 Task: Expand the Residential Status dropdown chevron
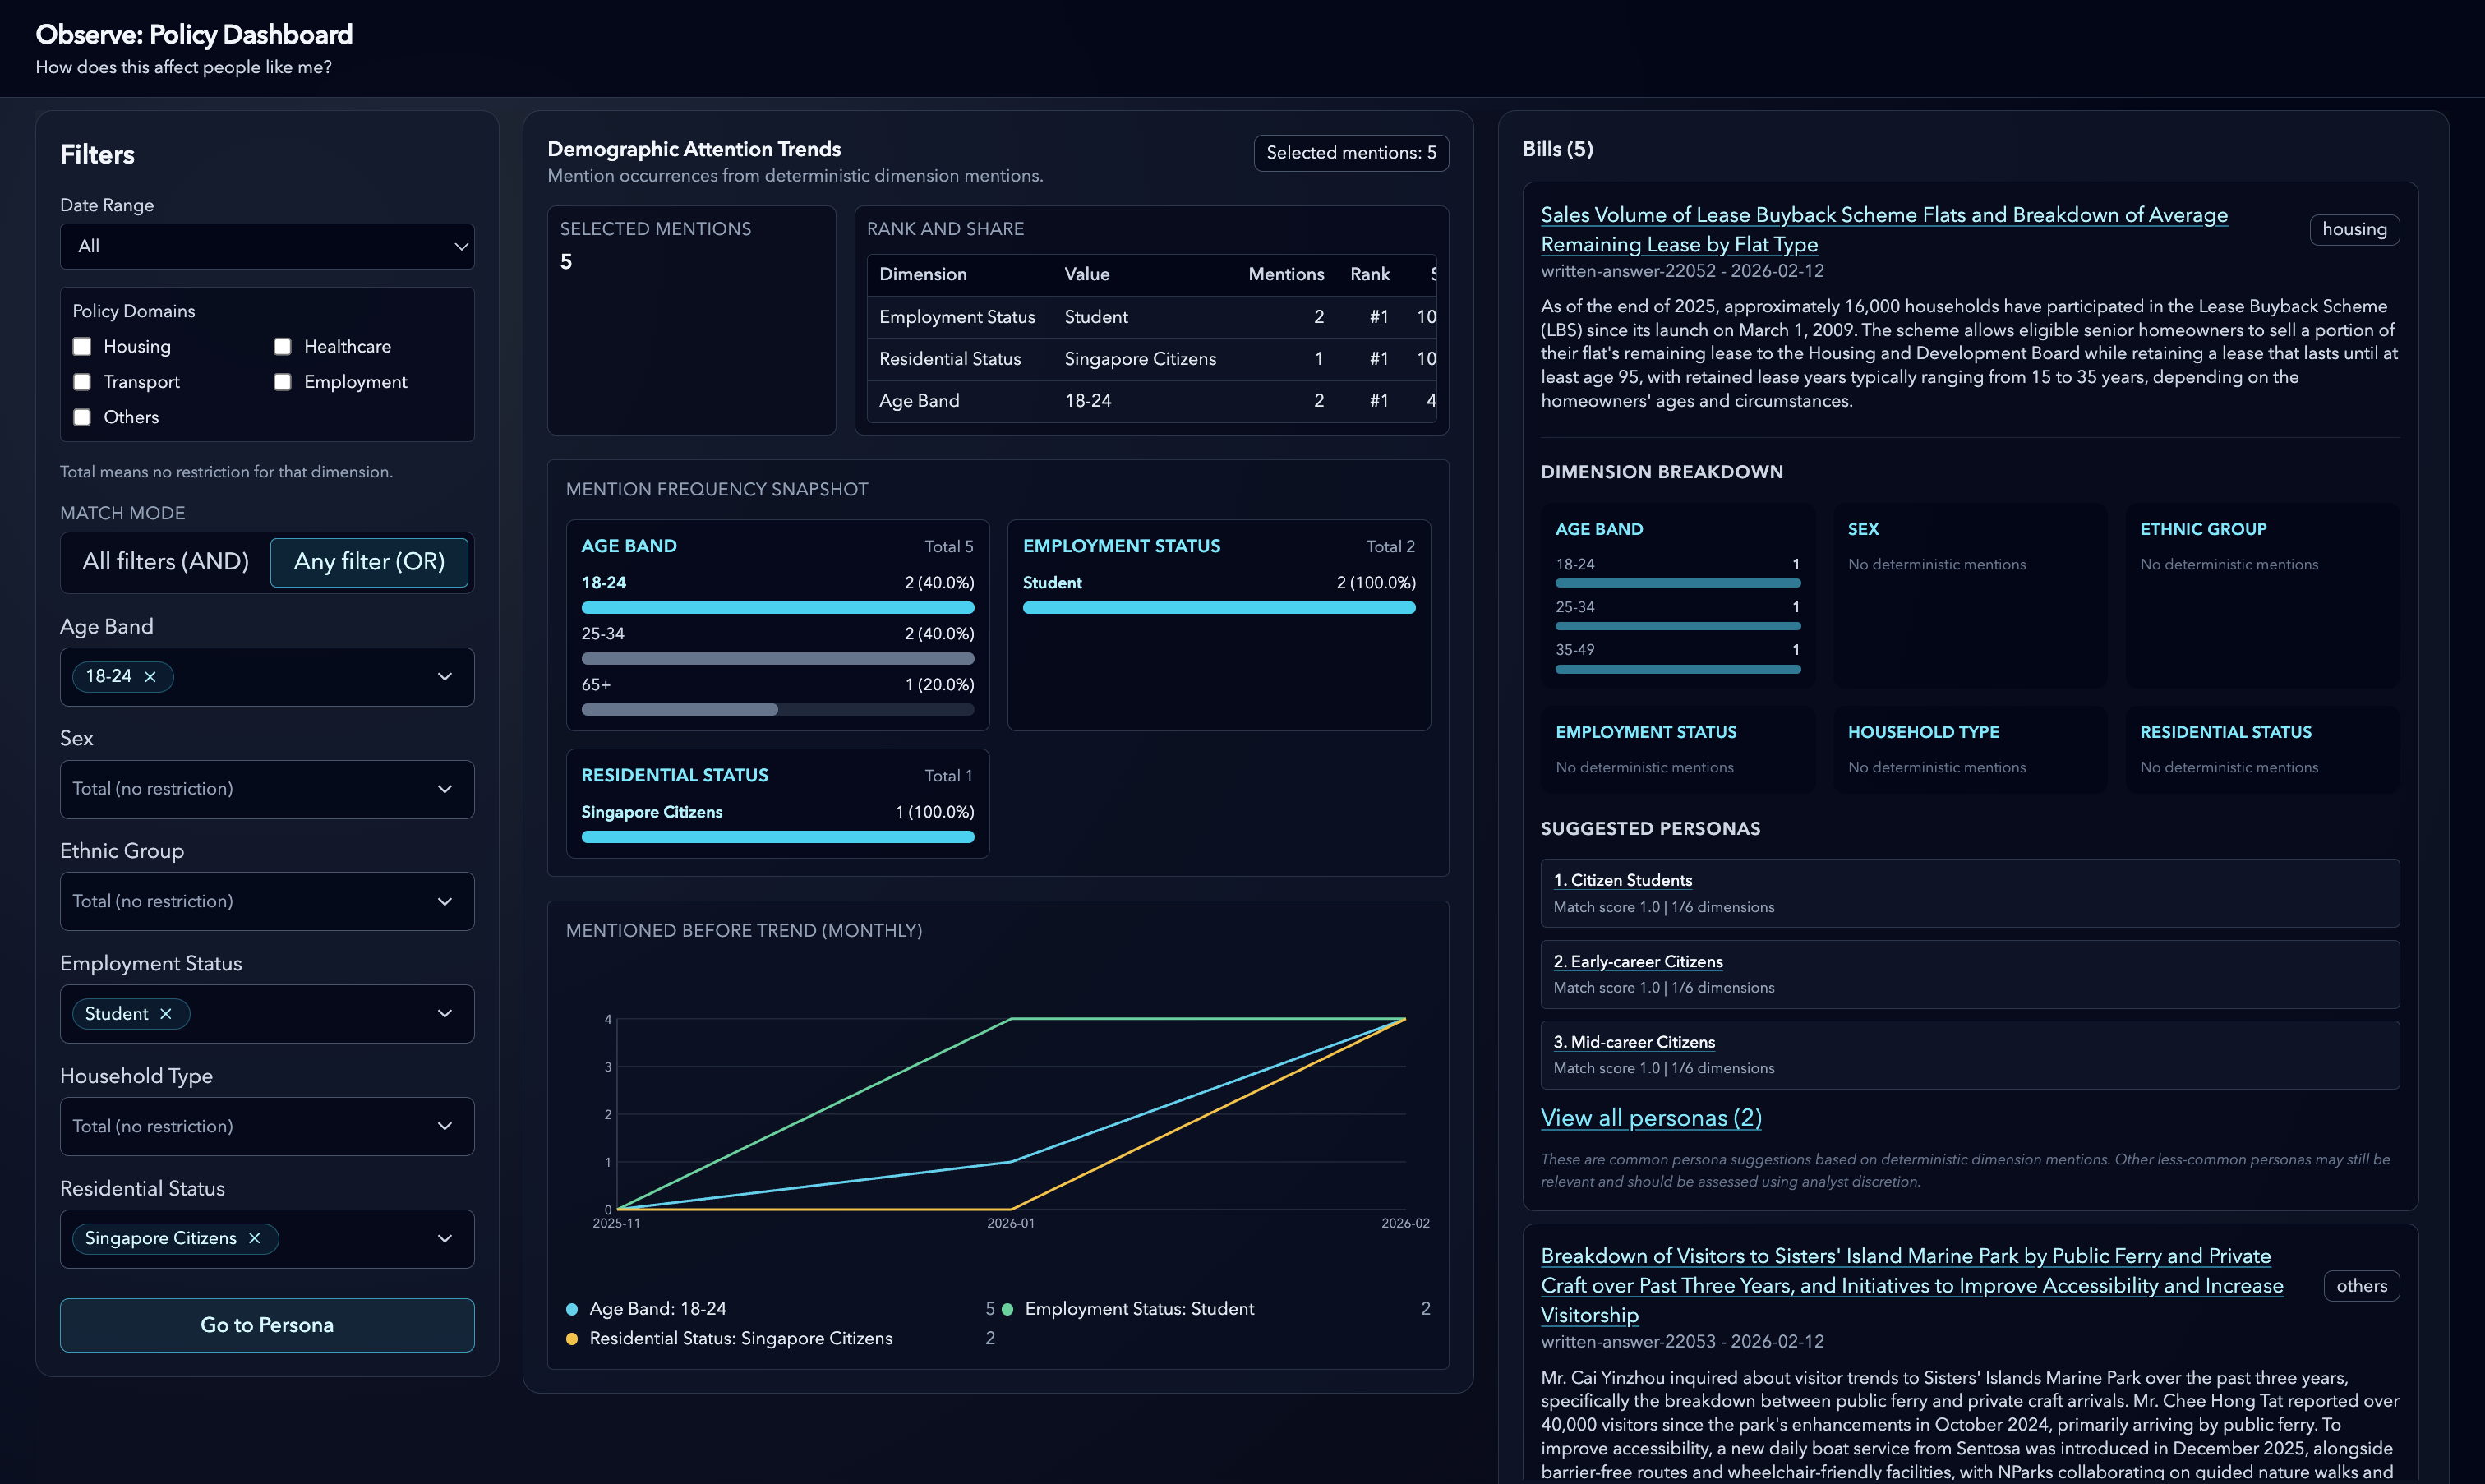pos(445,1239)
